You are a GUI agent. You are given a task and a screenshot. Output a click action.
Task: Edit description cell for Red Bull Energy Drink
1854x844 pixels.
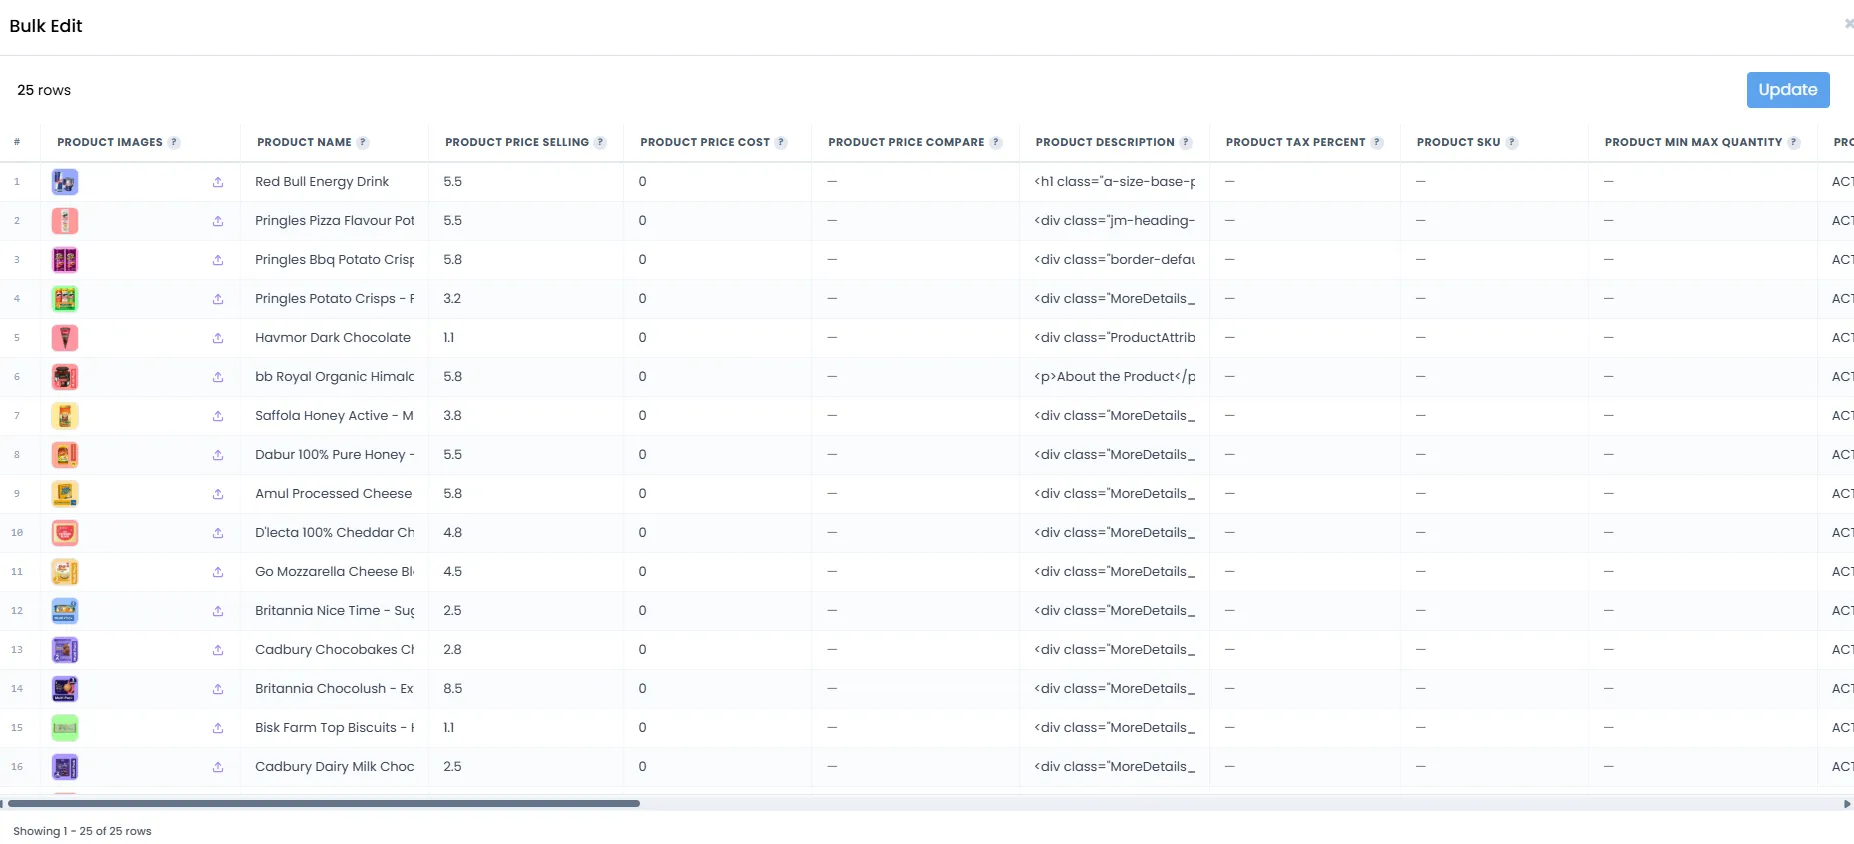1114,182
